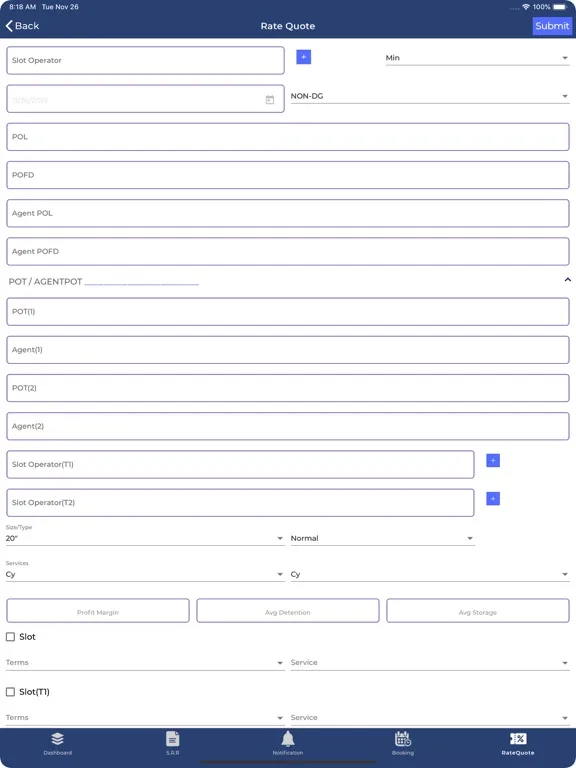
Task: Go Back to previous screen
Action: point(22,26)
